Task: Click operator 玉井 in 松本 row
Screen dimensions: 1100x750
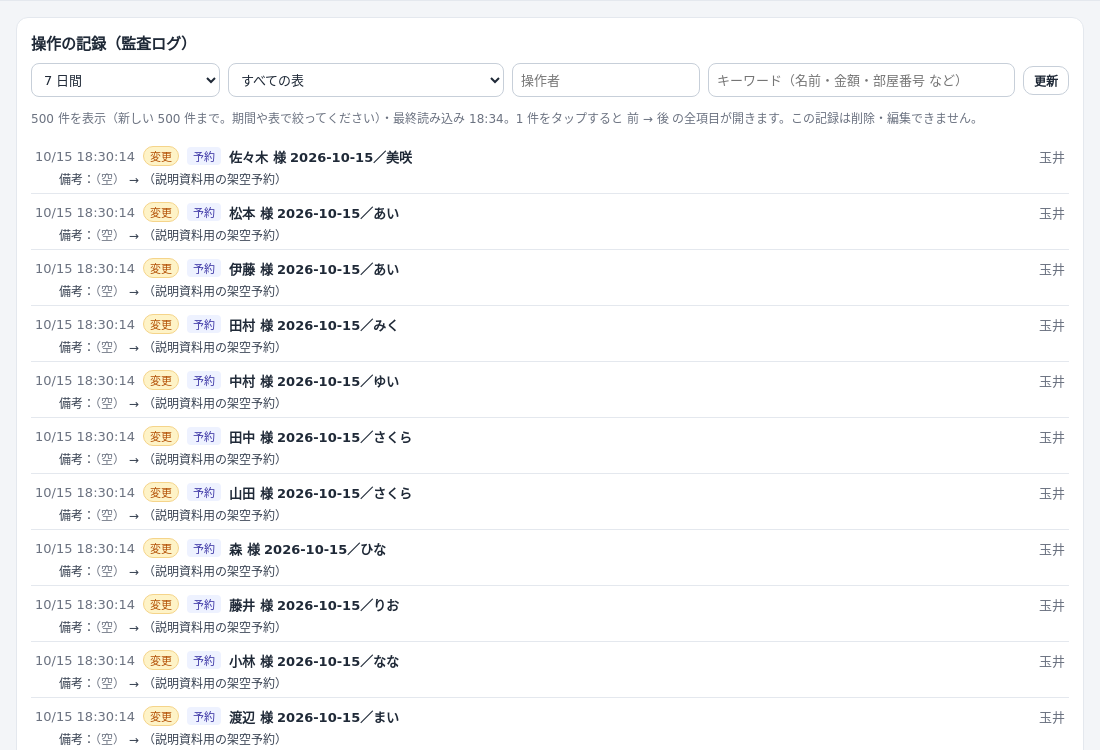Action: [x=1052, y=213]
